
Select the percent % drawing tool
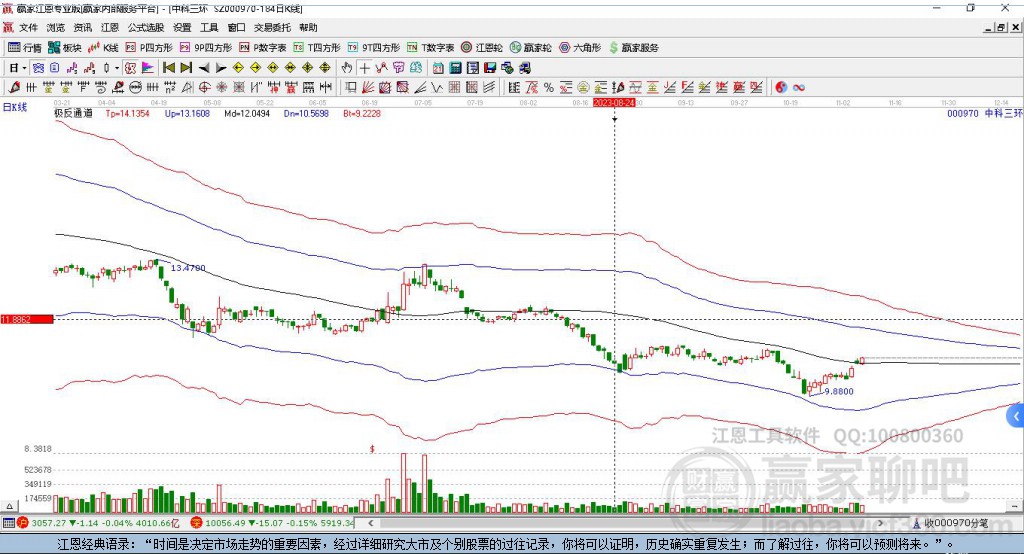549,87
